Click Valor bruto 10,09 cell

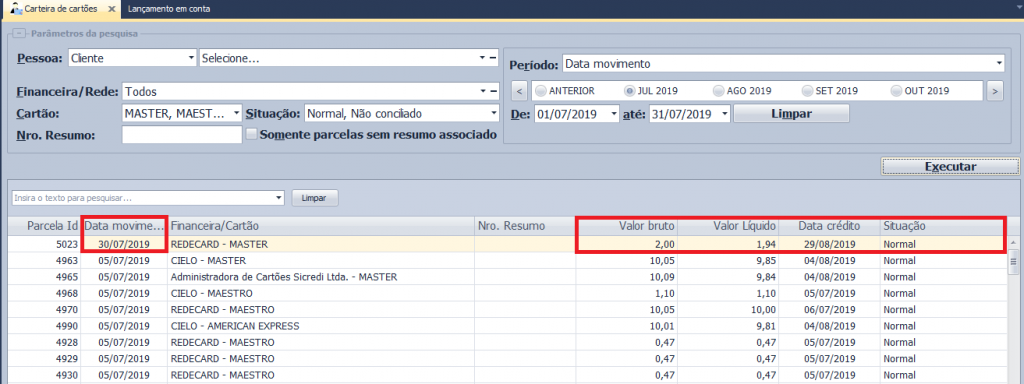coord(626,277)
